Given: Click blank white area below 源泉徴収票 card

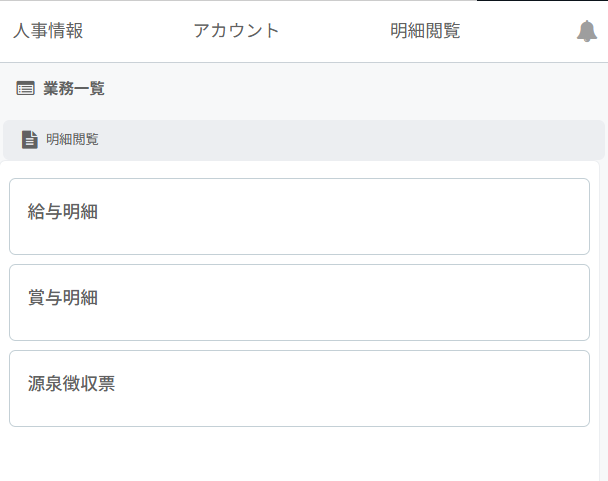Looking at the screenshot, I should coord(299,455).
